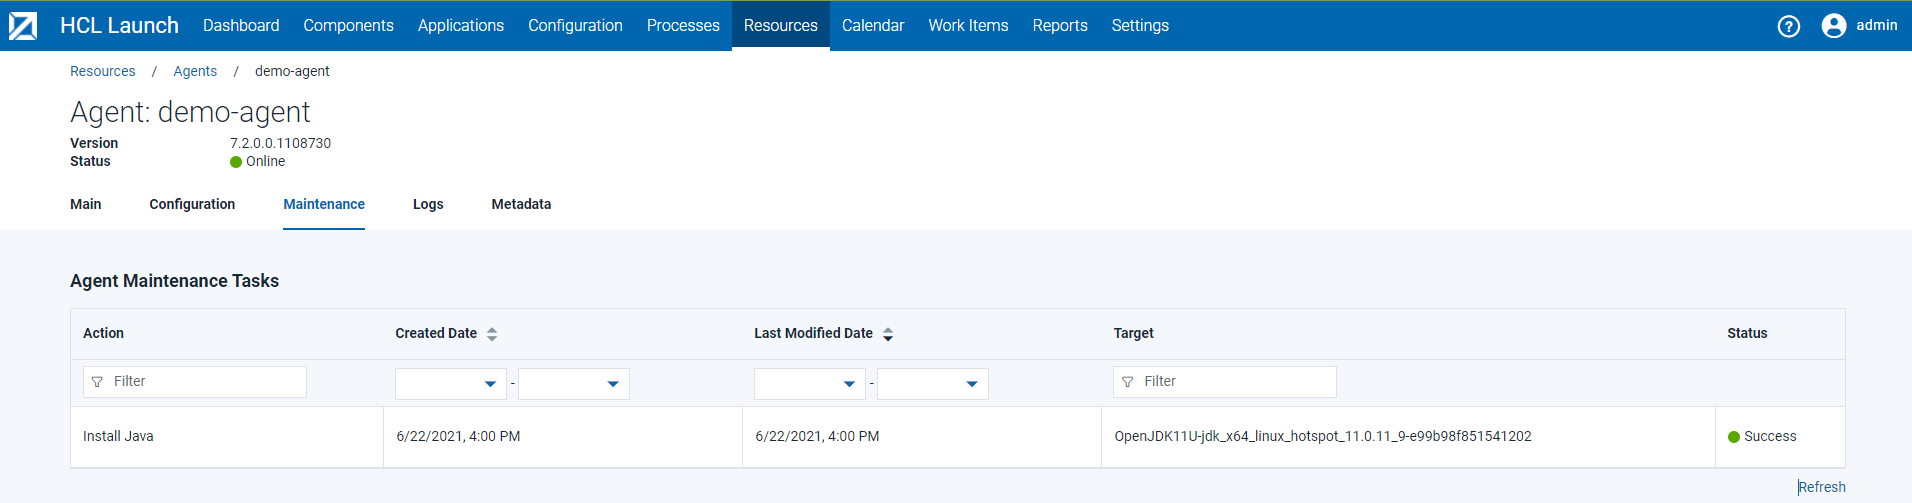Screen dimensions: 1912x503
Task: Navigate to Agents breadcrumb link
Action: [195, 71]
